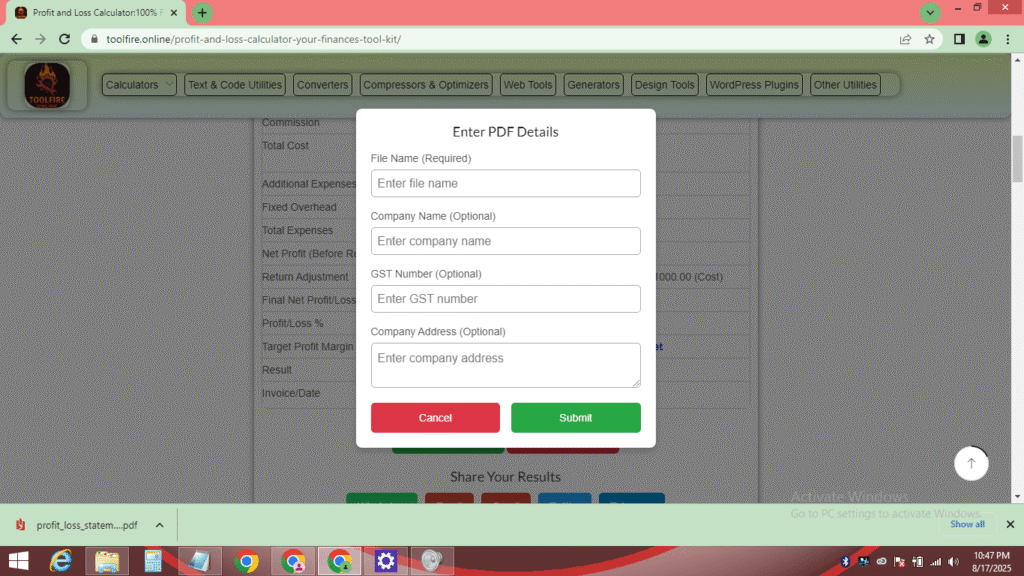Screen dimensions: 1024x576
Task: Cancel the Enter PDF Details dialog
Action: (x=435, y=417)
